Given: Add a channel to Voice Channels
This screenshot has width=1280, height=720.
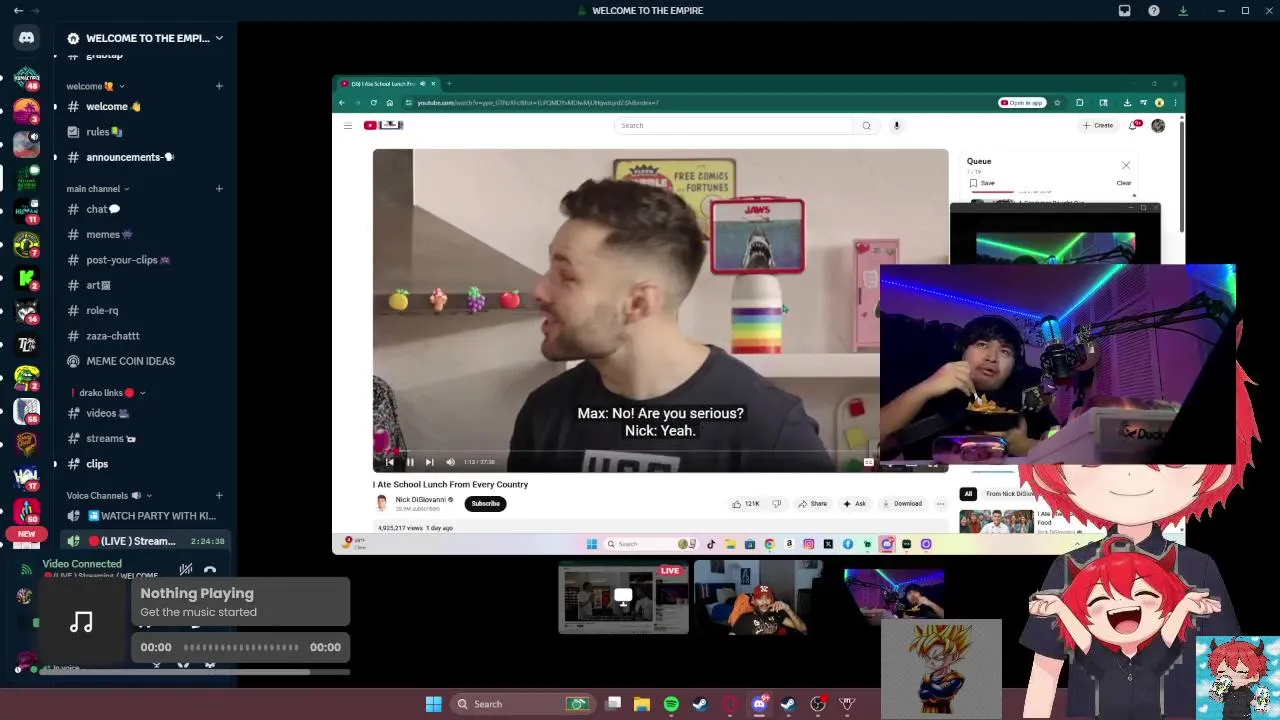Looking at the screenshot, I should coord(219,496).
